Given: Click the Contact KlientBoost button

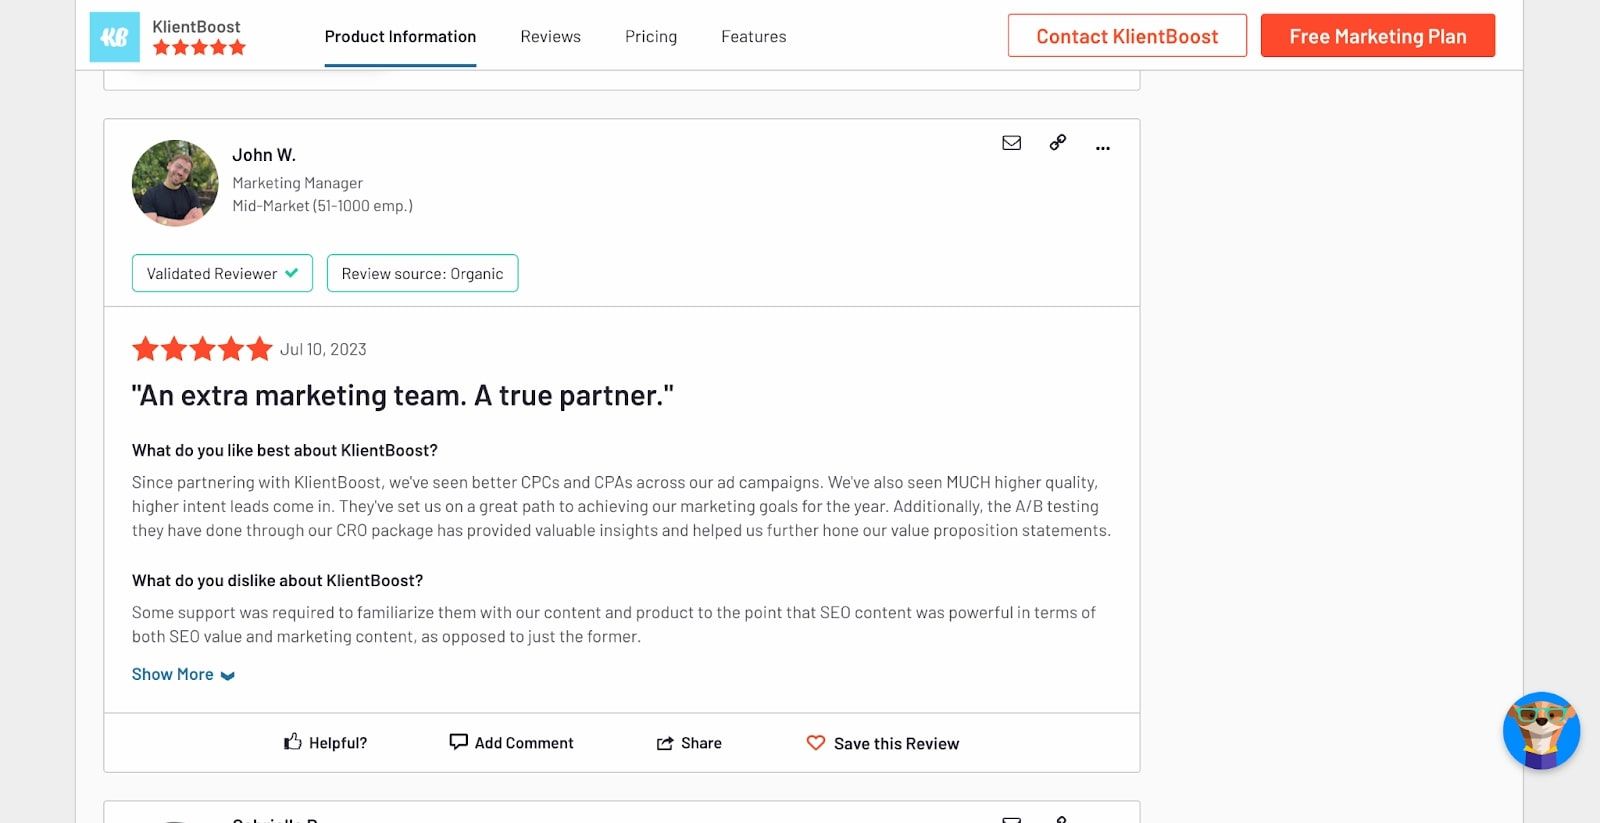Looking at the screenshot, I should [1127, 36].
